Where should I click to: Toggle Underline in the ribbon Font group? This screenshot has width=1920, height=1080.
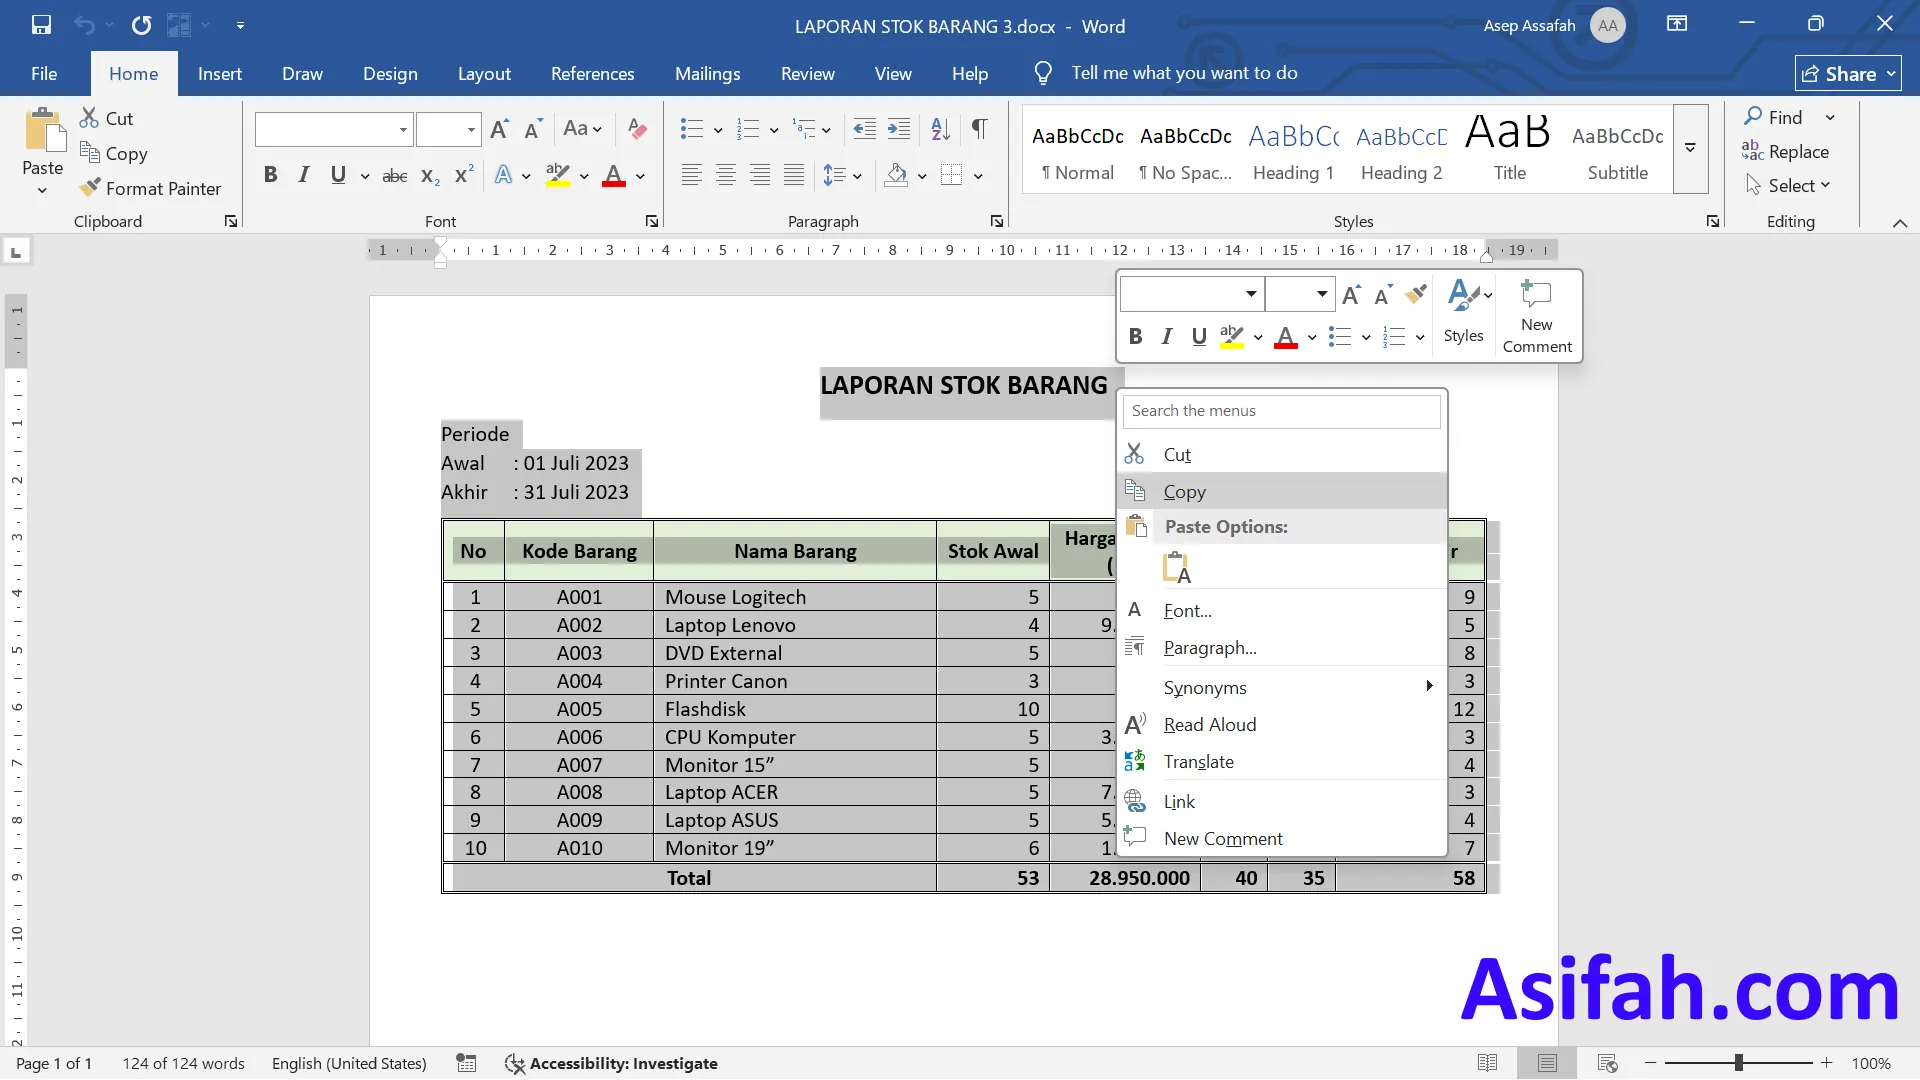pyautogui.click(x=338, y=175)
